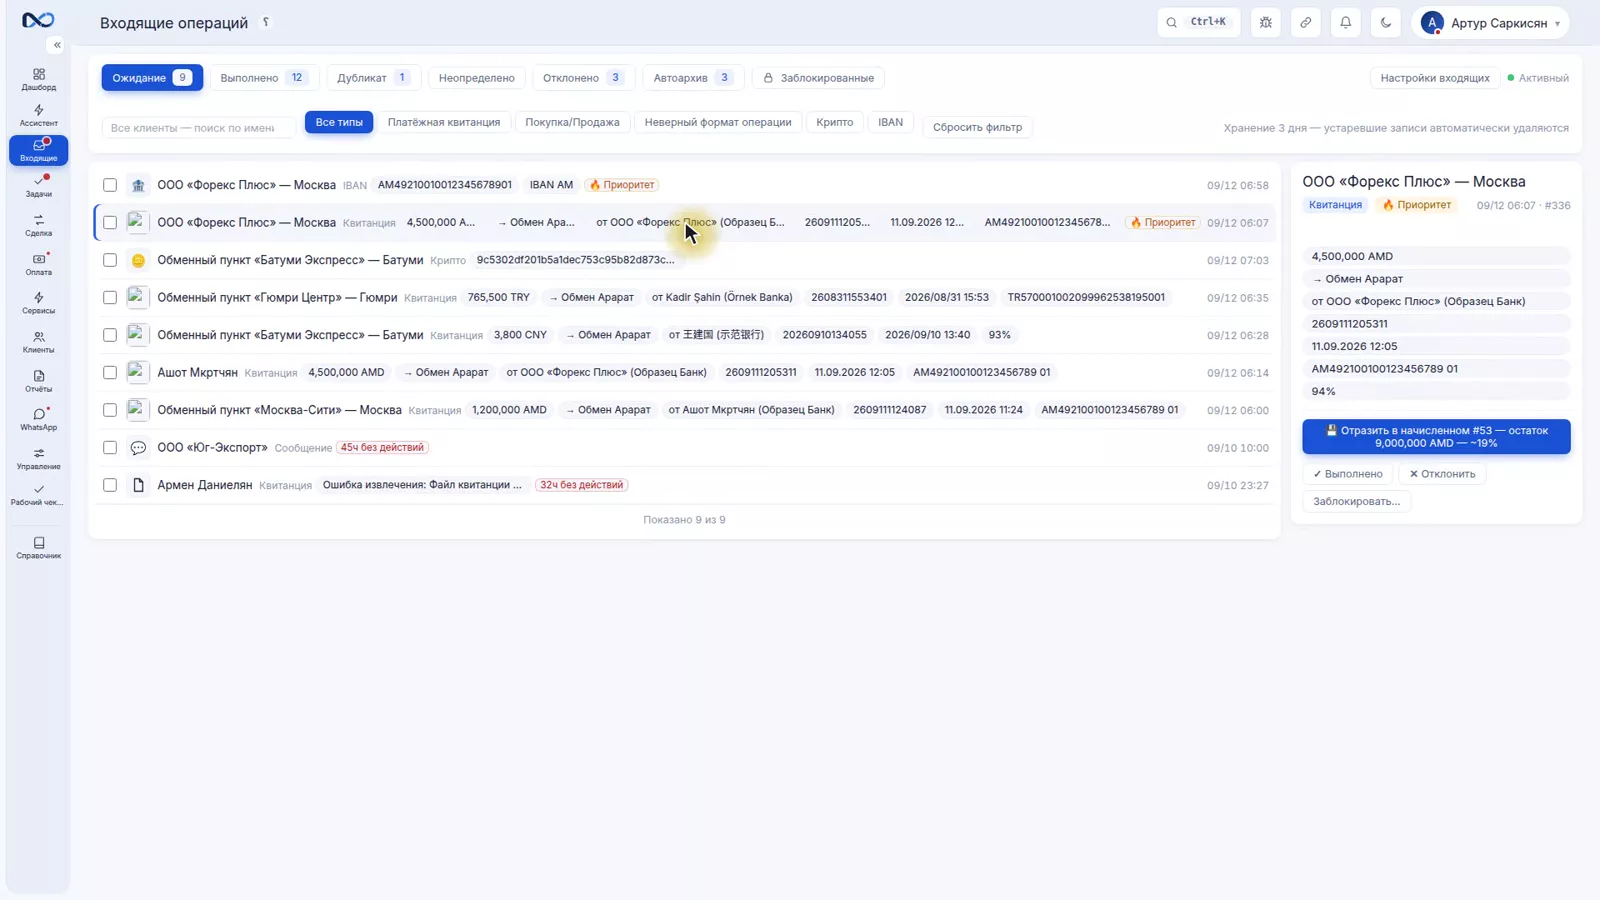Image resolution: width=1600 pixels, height=900 pixels.
Task: Open Clients (Клиенты) in the sidebar
Action: (x=38, y=342)
